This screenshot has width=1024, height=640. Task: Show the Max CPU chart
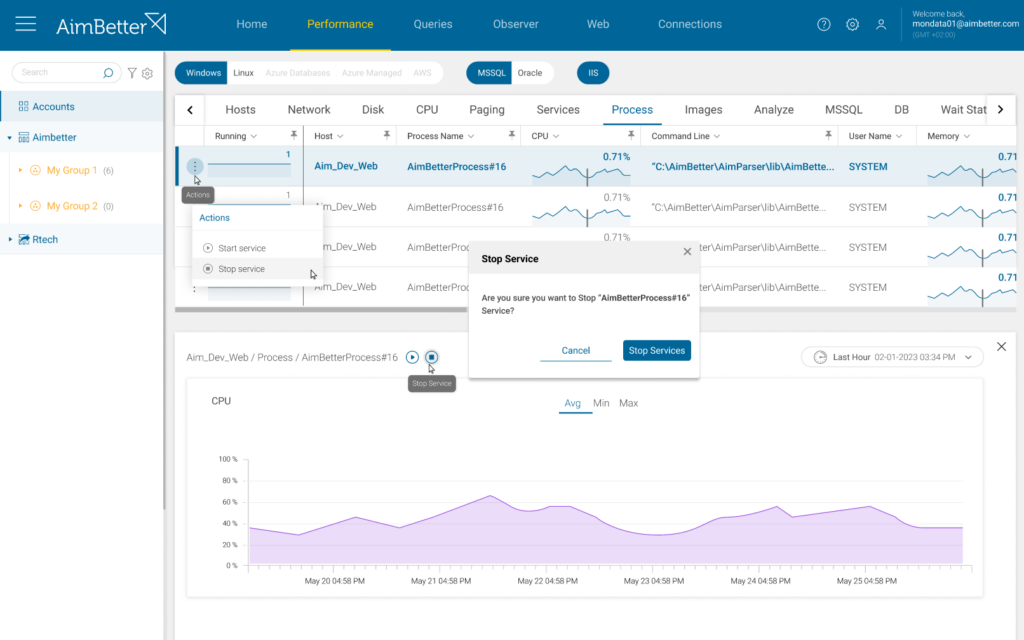point(628,403)
